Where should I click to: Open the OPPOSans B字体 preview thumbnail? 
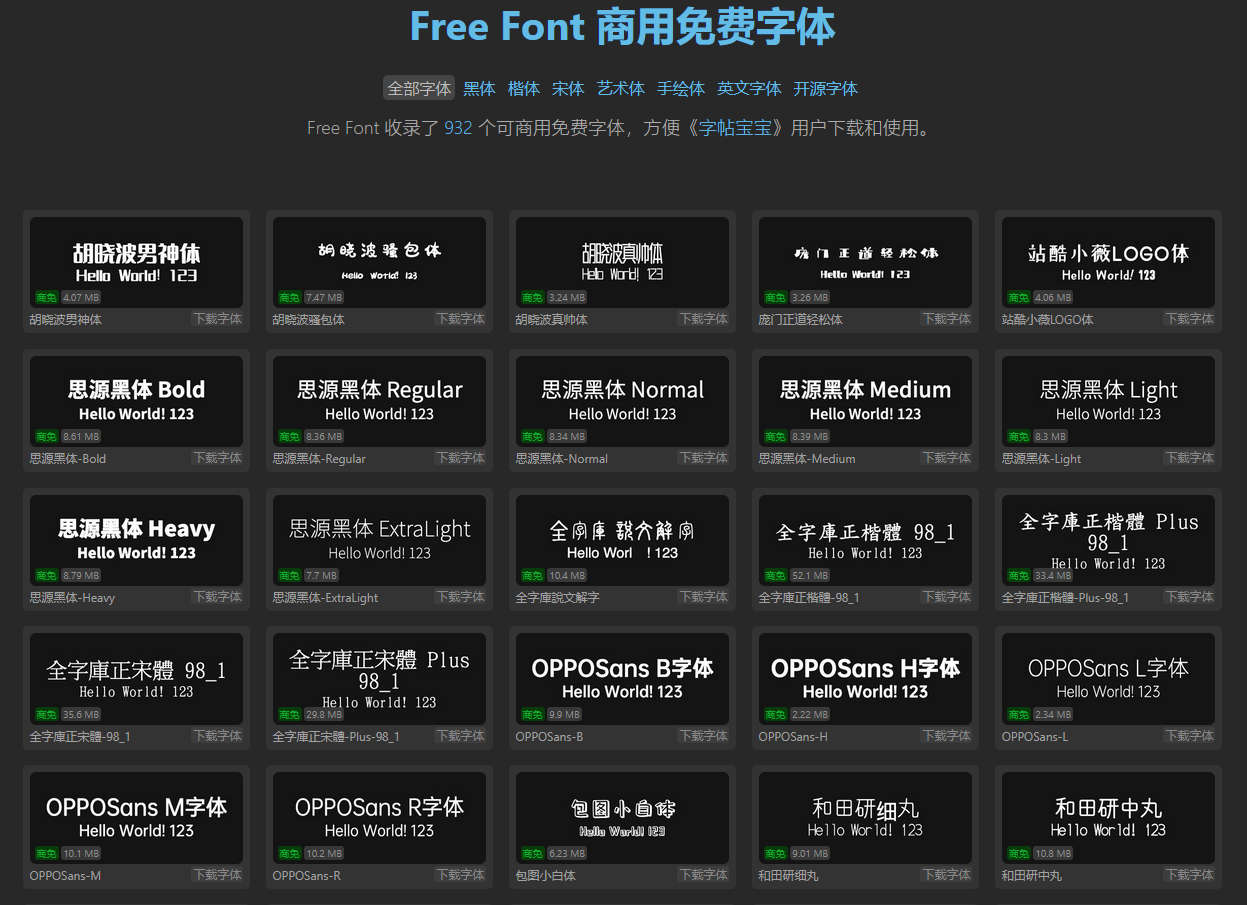[622, 679]
